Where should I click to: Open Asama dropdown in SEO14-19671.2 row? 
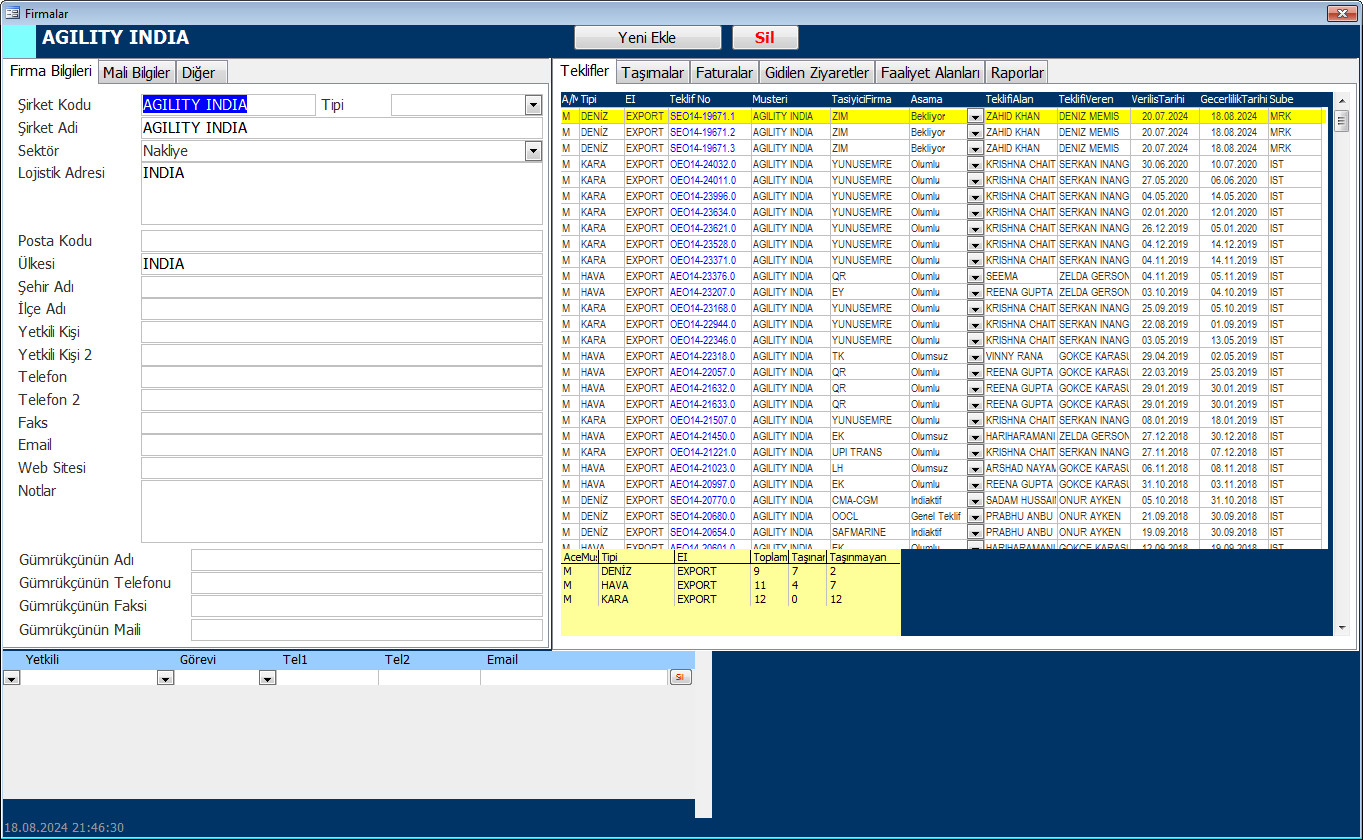coord(975,132)
